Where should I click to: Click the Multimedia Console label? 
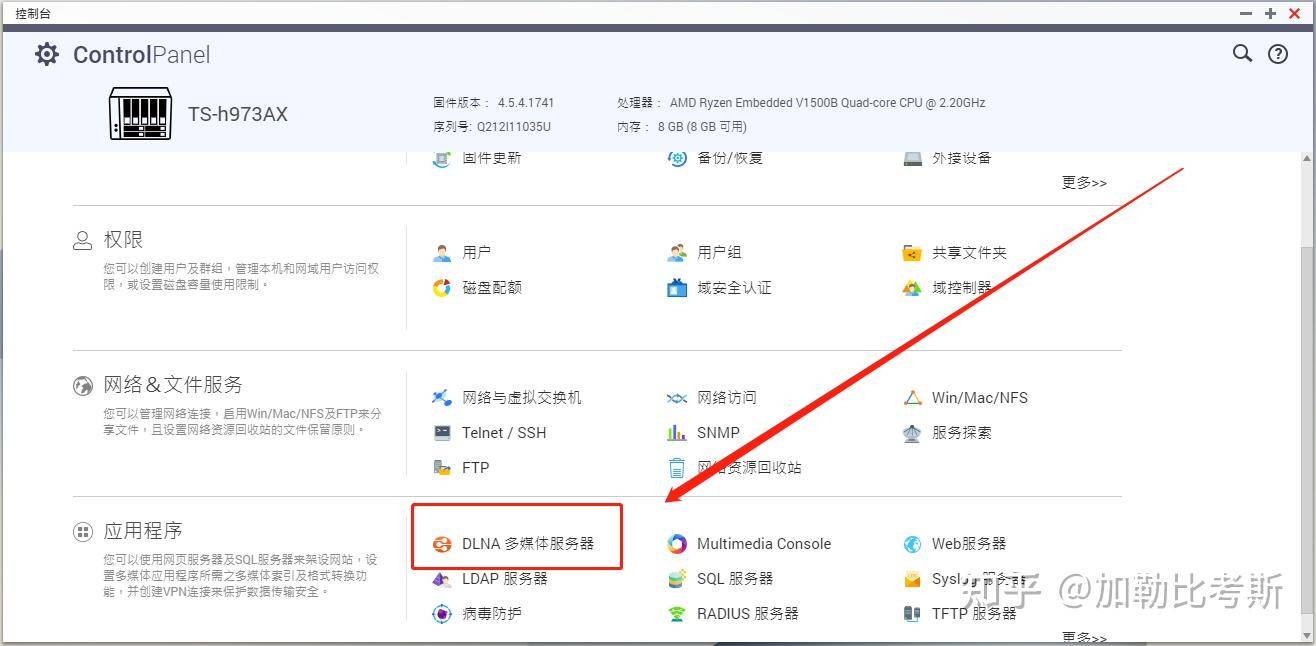pyautogui.click(x=764, y=544)
